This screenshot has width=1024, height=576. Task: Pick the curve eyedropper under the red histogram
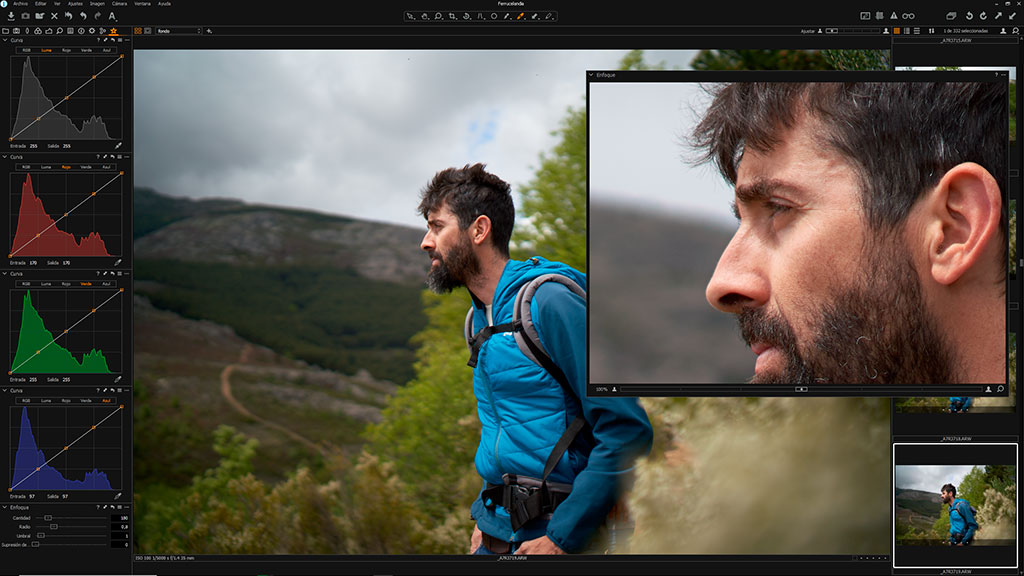(x=118, y=263)
